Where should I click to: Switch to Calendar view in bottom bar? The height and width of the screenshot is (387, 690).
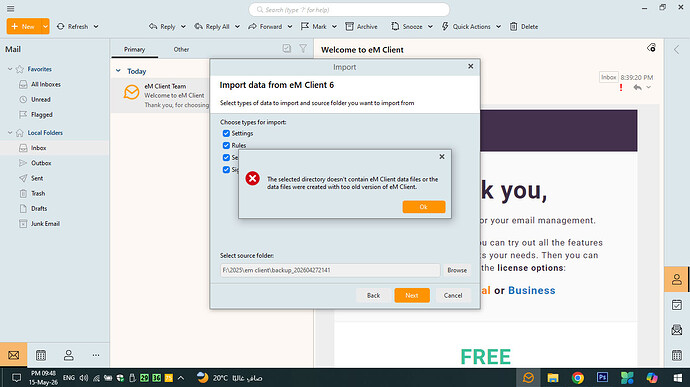click(41, 355)
